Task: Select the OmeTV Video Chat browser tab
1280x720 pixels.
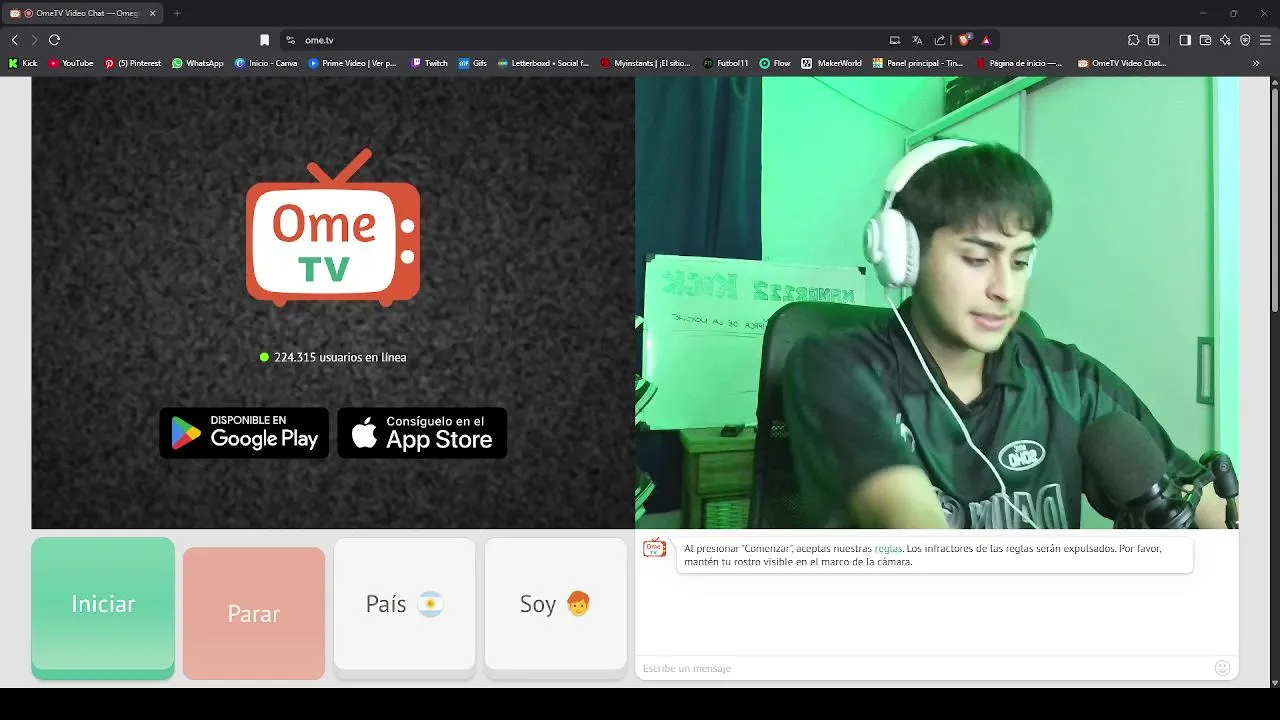Action: [x=82, y=14]
